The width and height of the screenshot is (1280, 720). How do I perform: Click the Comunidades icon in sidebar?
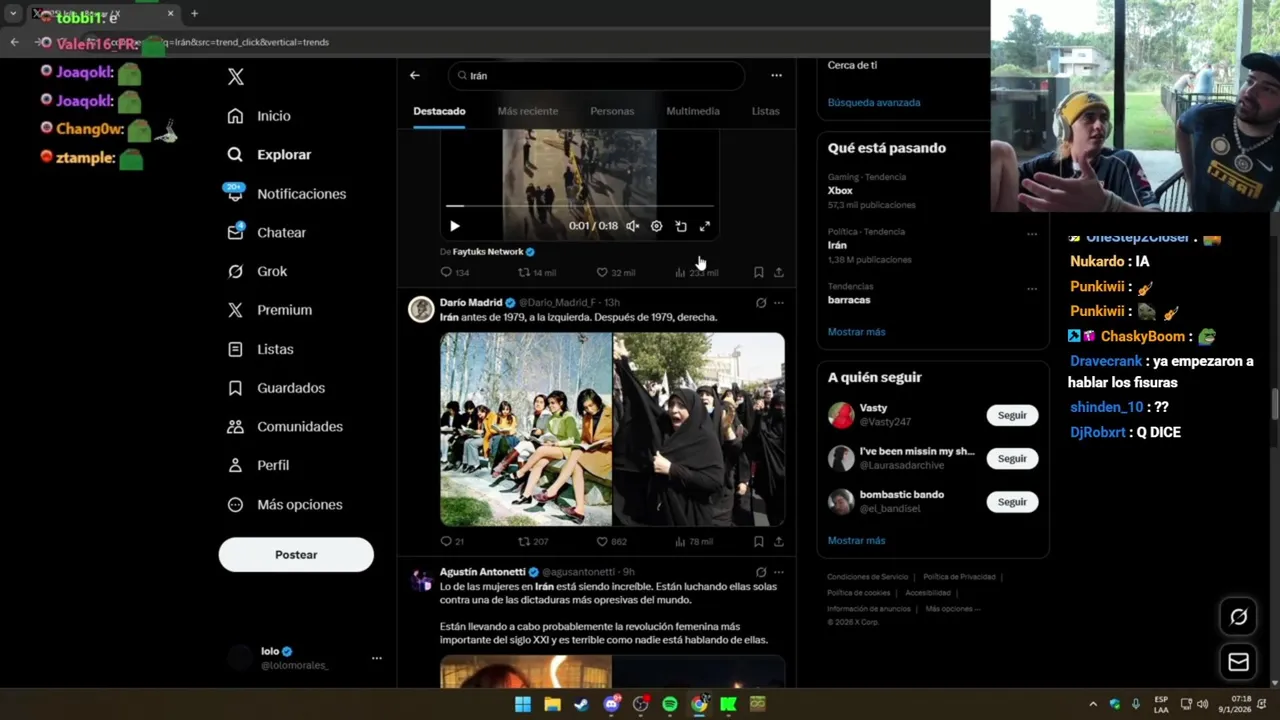coord(235,426)
